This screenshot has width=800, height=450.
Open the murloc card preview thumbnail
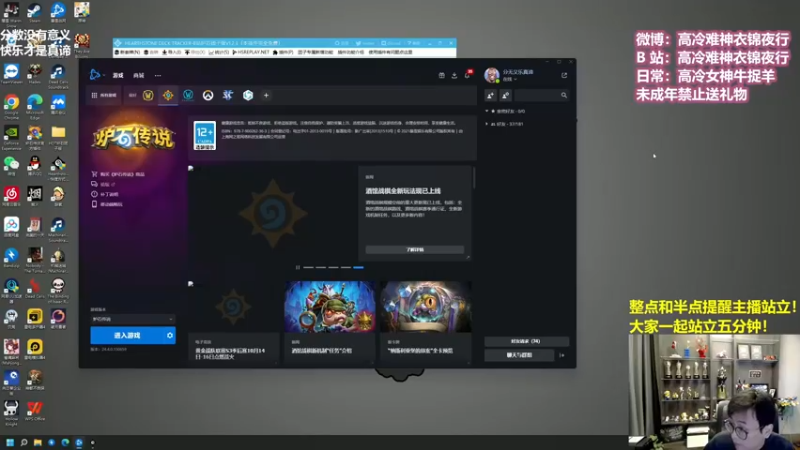426,307
